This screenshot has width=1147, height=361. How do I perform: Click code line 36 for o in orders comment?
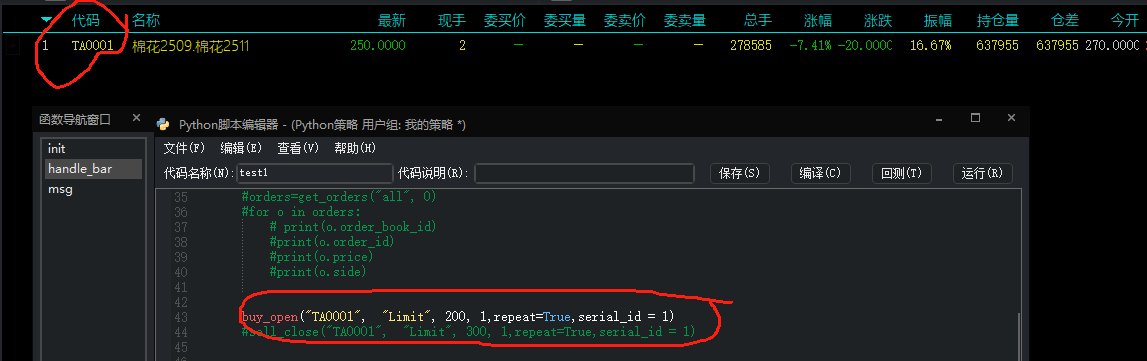coord(301,212)
